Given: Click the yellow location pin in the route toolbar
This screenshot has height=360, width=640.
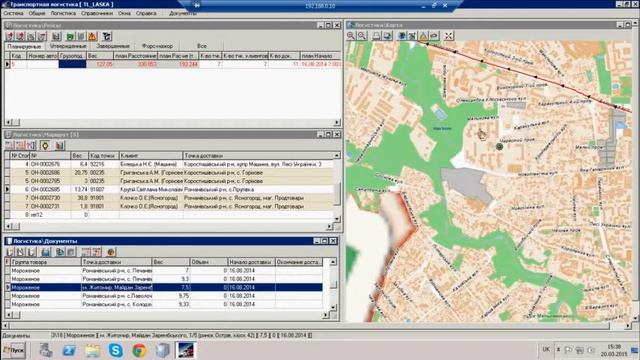Looking at the screenshot, I should 45,145.
